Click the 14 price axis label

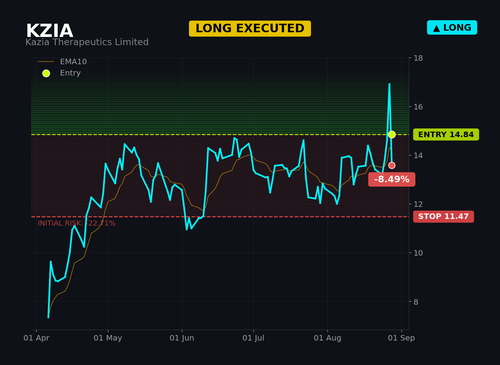[418, 155]
